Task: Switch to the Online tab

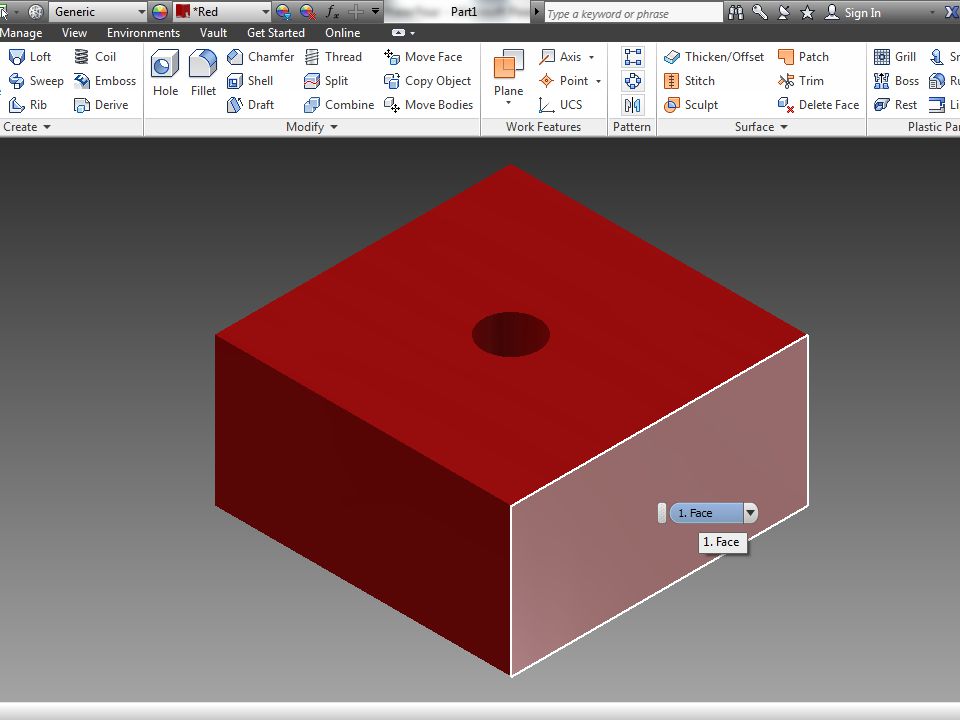Action: tap(342, 33)
